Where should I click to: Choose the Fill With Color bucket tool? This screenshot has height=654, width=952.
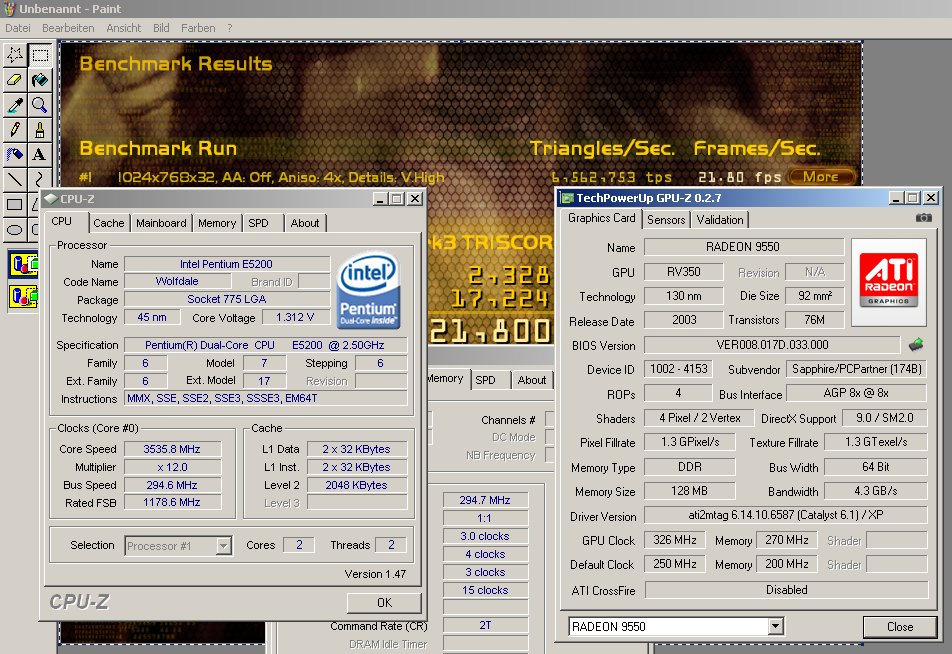click(40, 80)
